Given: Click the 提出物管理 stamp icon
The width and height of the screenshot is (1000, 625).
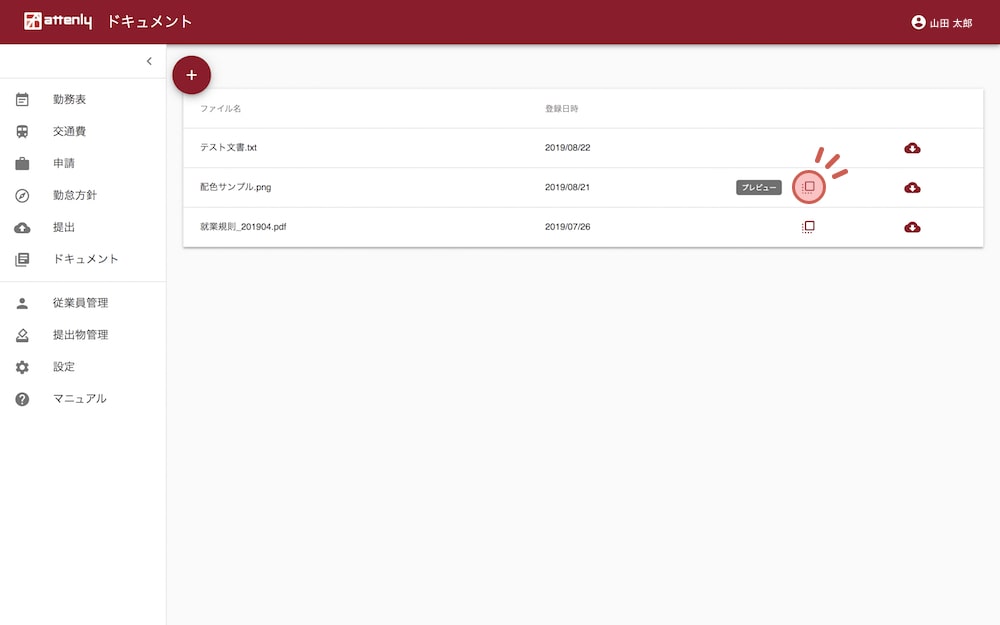Looking at the screenshot, I should coord(22,335).
